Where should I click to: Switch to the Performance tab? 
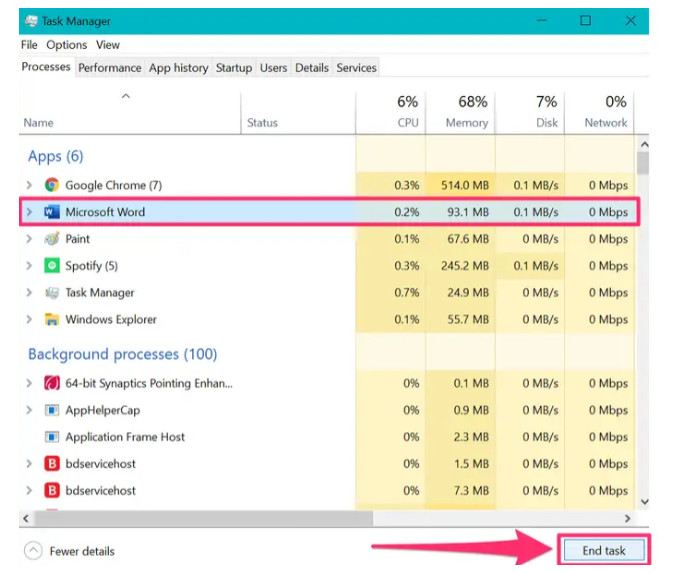110,68
